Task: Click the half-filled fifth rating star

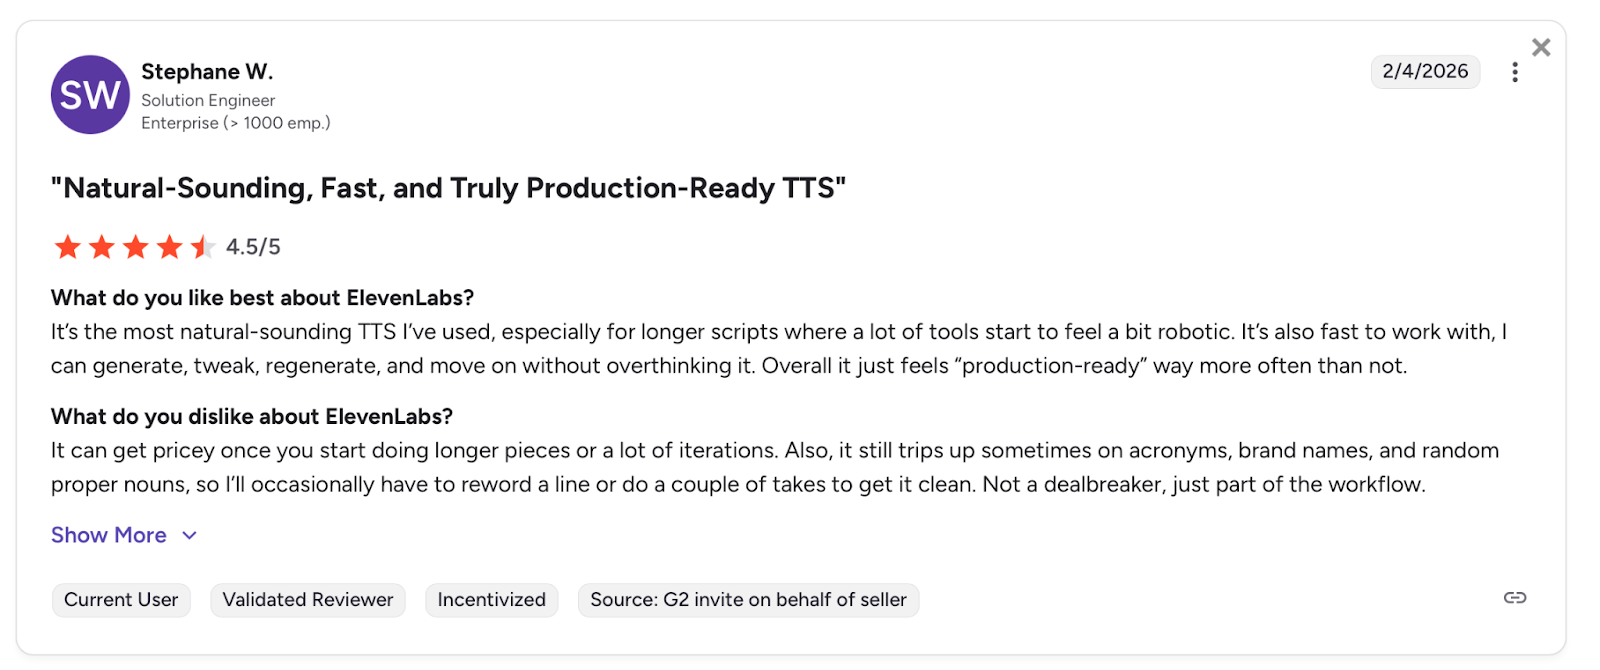Action: pyautogui.click(x=203, y=247)
